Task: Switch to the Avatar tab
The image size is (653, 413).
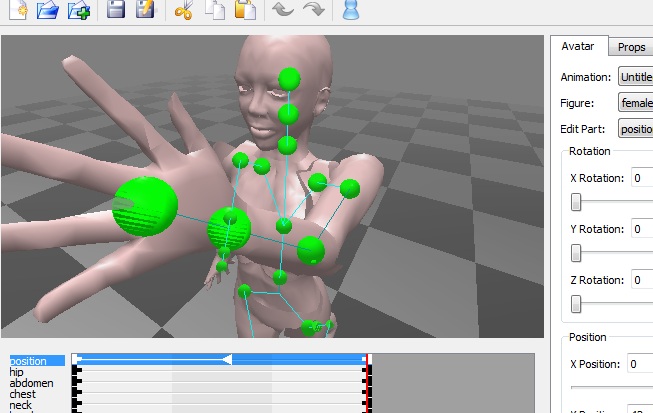Action: [x=578, y=46]
